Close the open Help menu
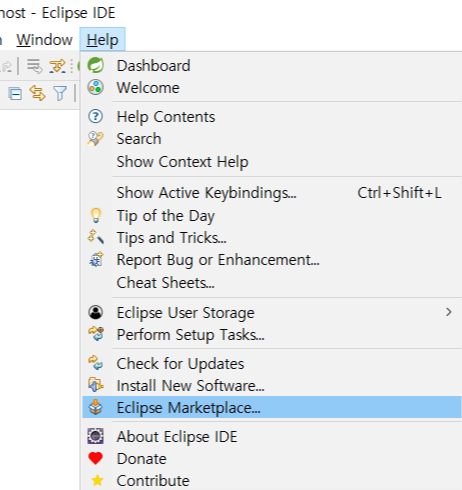The width and height of the screenshot is (462, 490). pos(102,40)
